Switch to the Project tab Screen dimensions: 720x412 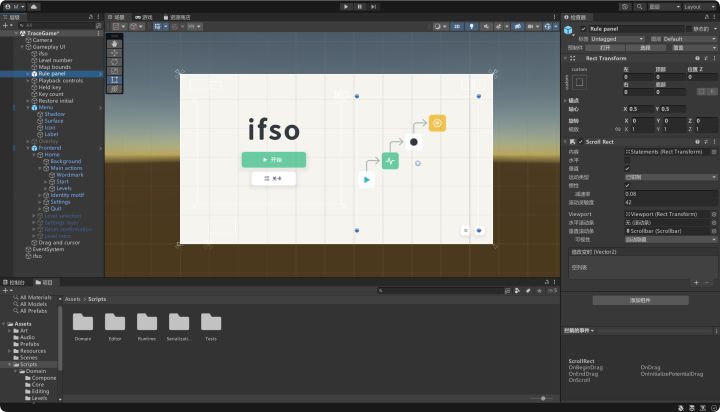click(x=44, y=282)
